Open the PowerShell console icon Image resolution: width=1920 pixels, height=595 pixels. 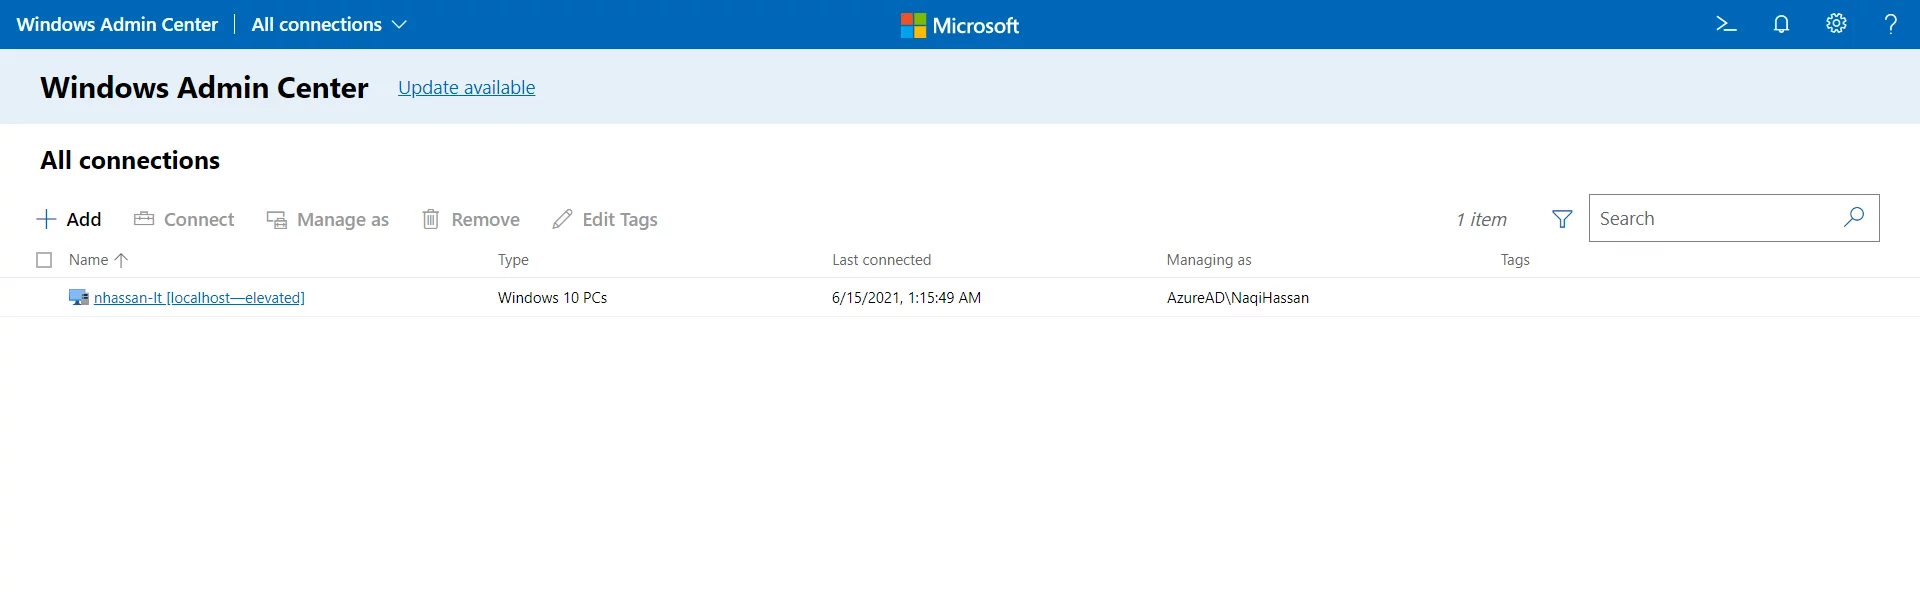coord(1726,24)
